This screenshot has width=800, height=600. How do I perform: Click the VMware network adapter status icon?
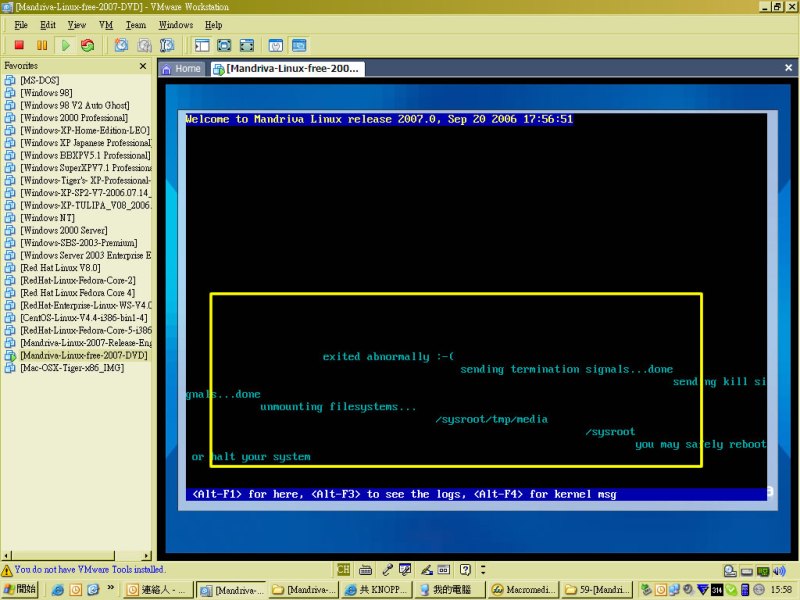coord(763,571)
